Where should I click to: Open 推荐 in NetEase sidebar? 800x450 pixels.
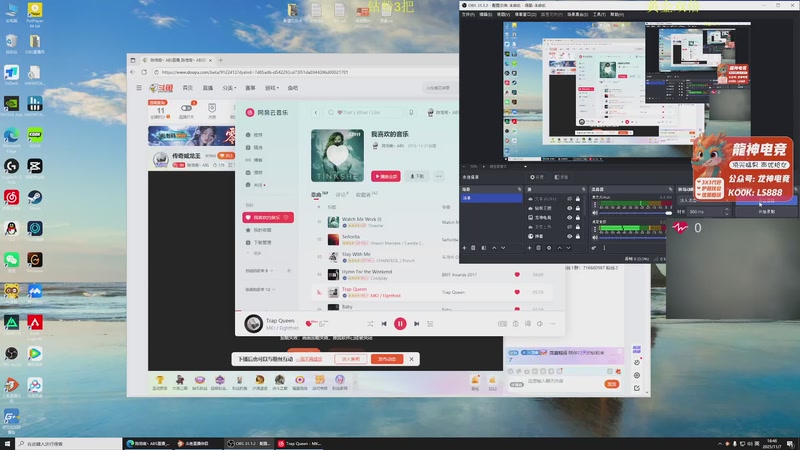point(255,135)
